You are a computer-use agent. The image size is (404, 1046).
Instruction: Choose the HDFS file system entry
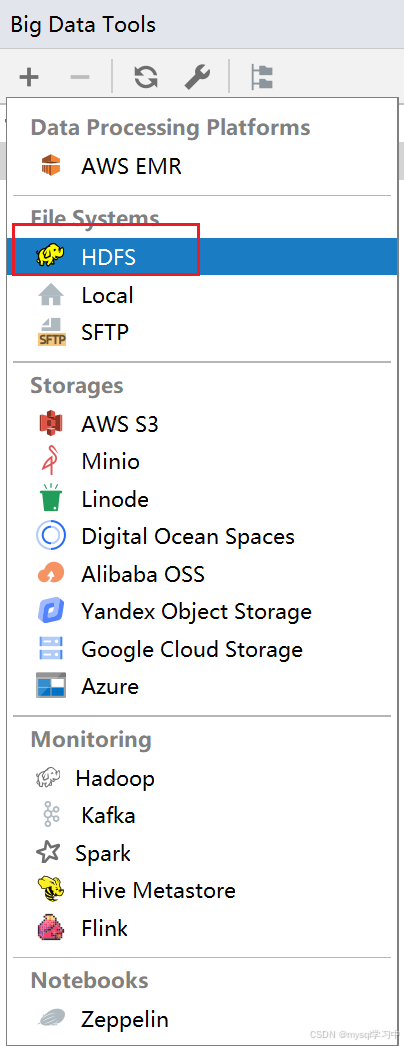pos(202,257)
